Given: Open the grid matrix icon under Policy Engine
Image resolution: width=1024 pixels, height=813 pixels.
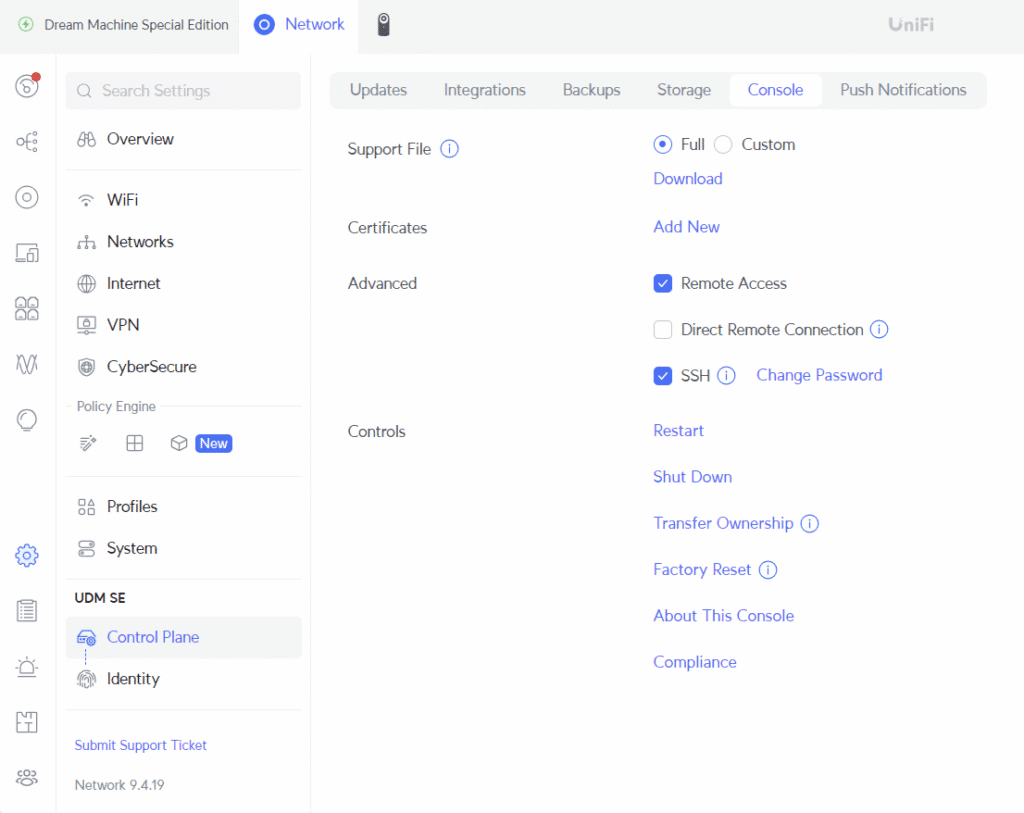Looking at the screenshot, I should point(134,443).
